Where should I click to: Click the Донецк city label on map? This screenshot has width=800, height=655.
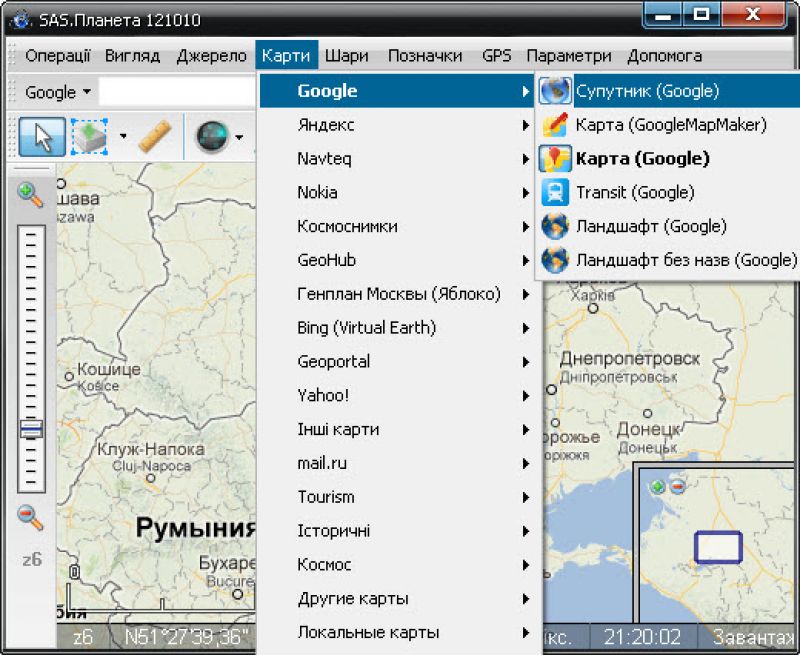coord(648,430)
